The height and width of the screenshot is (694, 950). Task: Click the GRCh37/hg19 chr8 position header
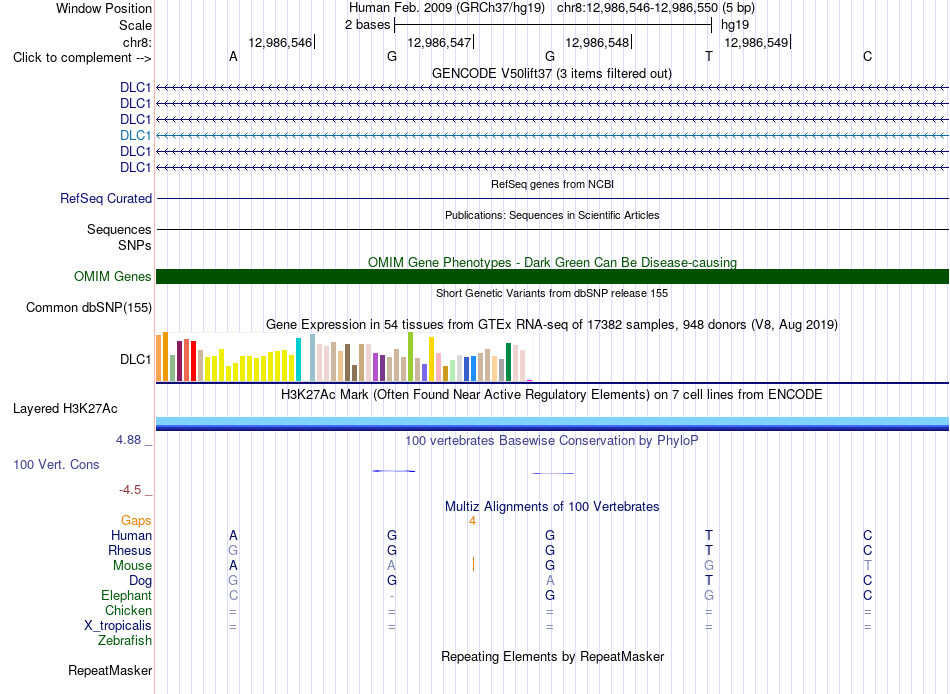552,8
